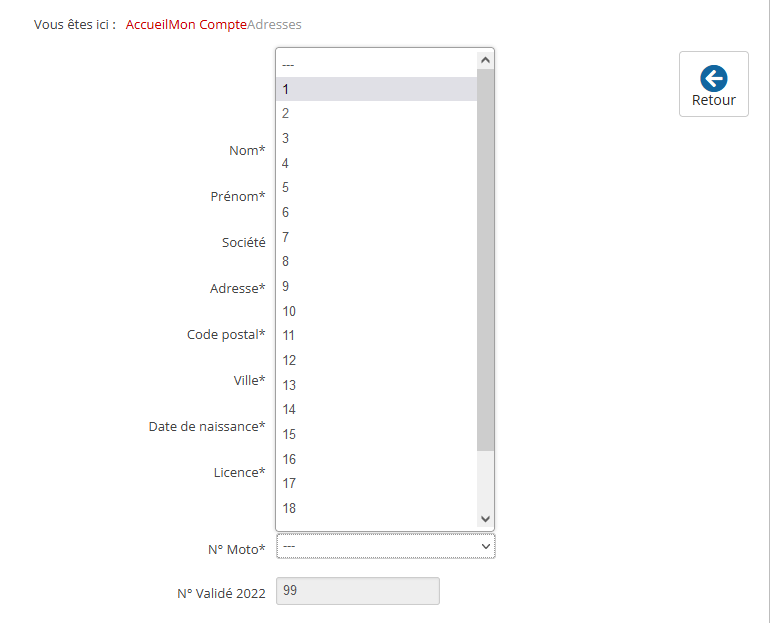Pick number 7 in the dropdown
The width and height of the screenshot is (770, 623).
pyautogui.click(x=376, y=237)
